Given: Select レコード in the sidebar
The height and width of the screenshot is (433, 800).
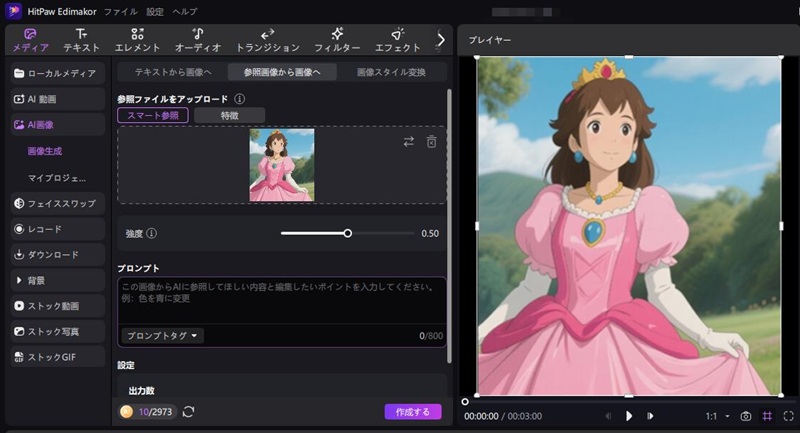Looking at the screenshot, I should click(58, 229).
